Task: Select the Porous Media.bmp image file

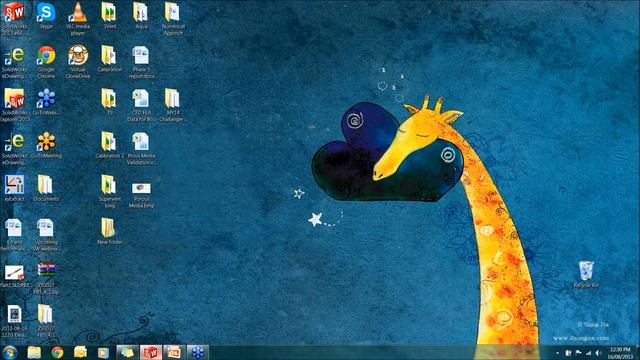Action: click(x=141, y=195)
